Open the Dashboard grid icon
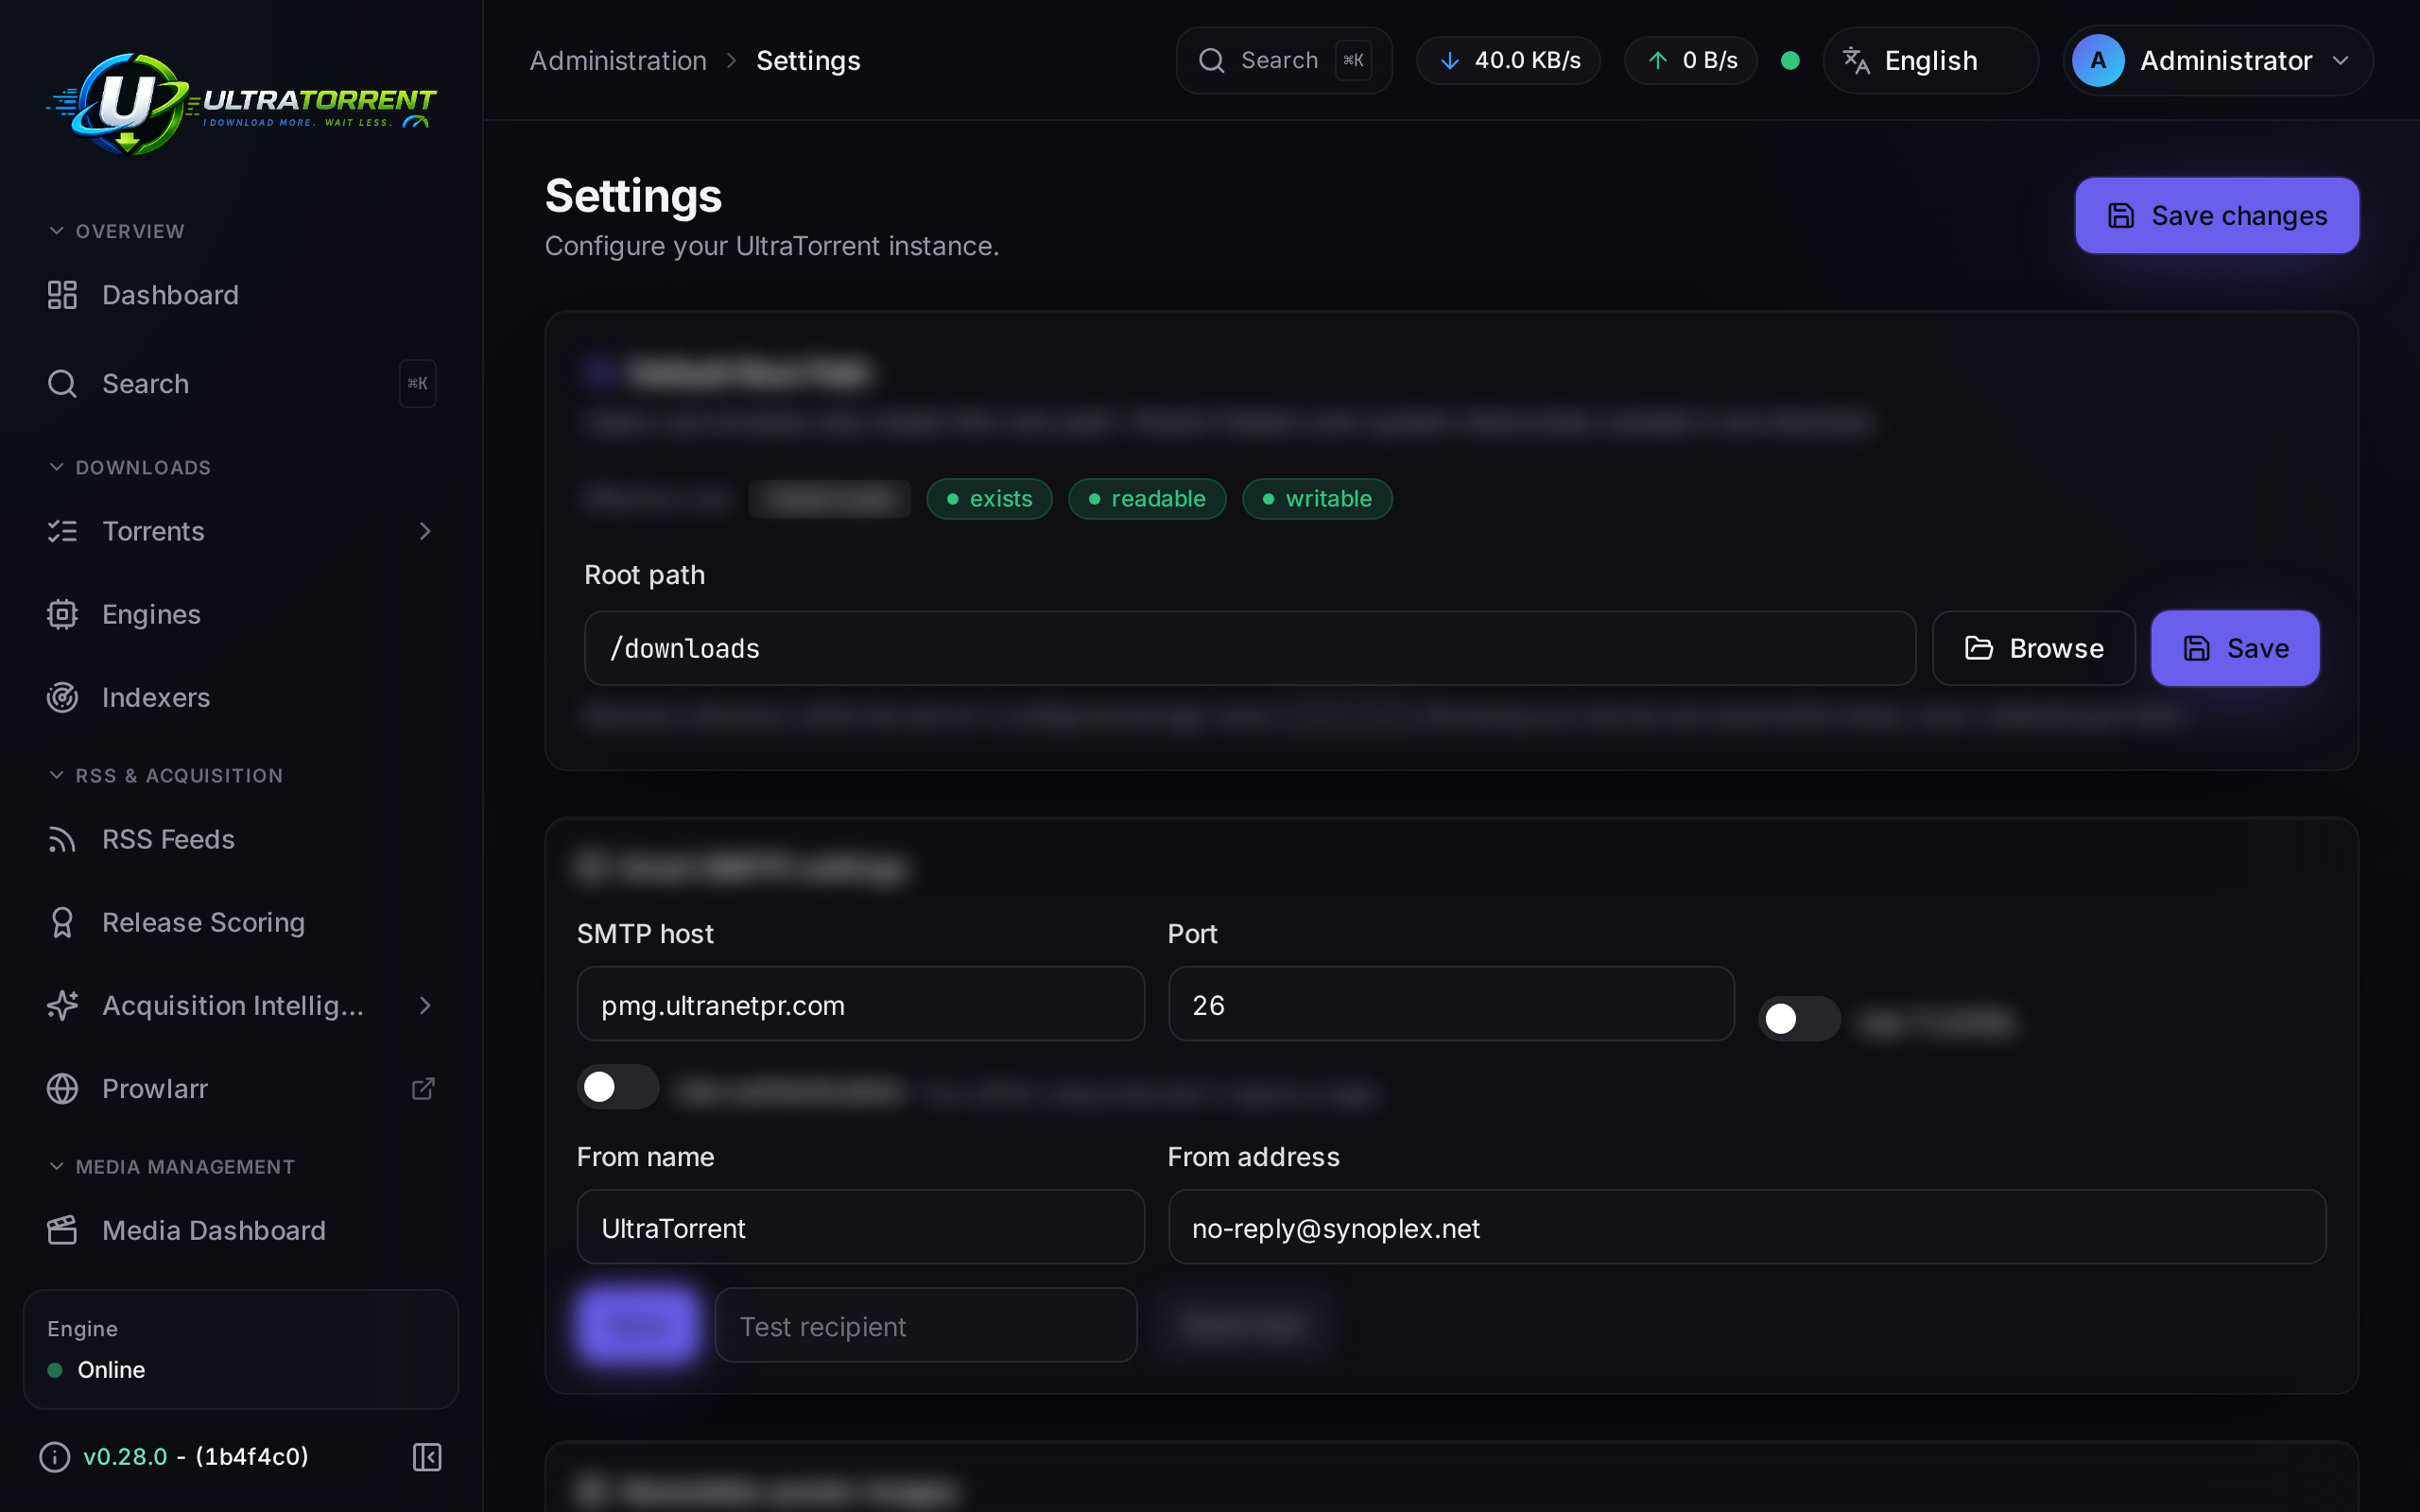2420x1512 pixels. (62, 295)
